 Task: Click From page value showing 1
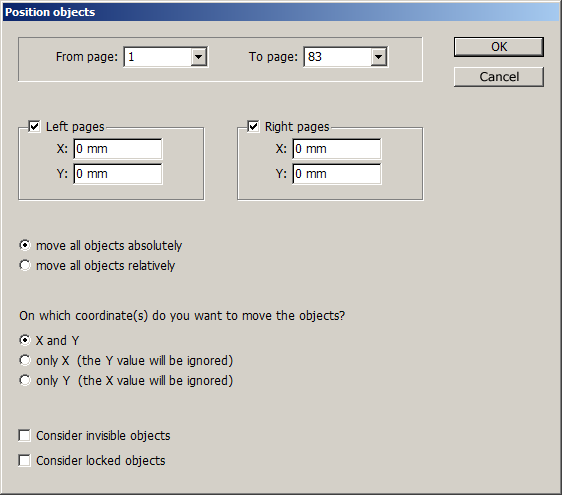pos(158,57)
